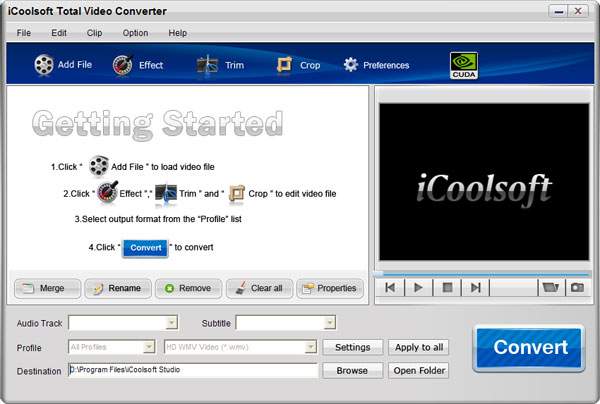Click the Effect icon in Getting Started step 2
The image size is (600, 404).
coord(108,192)
